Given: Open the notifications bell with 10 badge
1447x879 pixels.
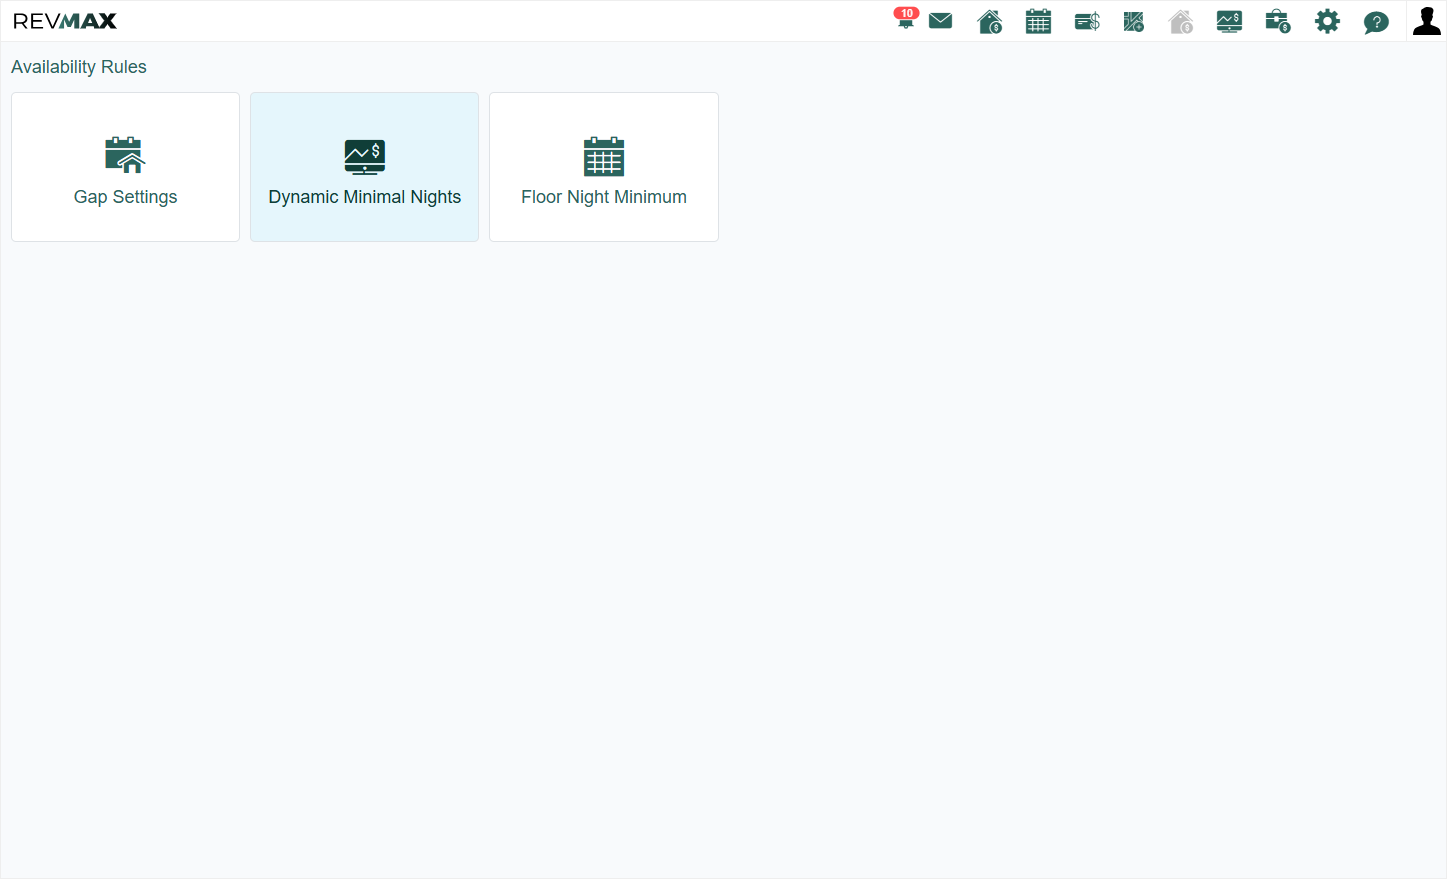Looking at the screenshot, I should pyautogui.click(x=906, y=19).
